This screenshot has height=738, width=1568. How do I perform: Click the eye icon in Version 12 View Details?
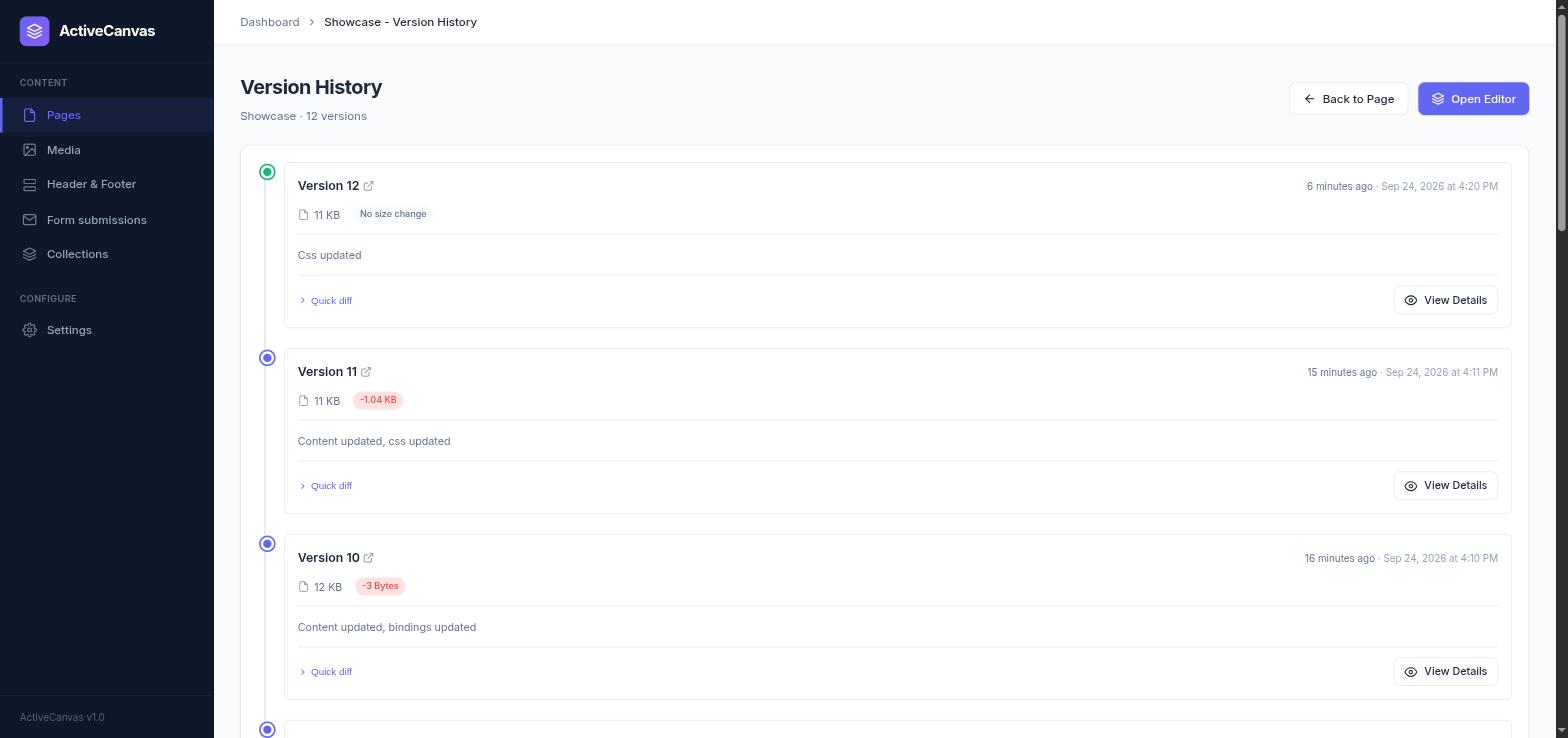coord(1411,300)
